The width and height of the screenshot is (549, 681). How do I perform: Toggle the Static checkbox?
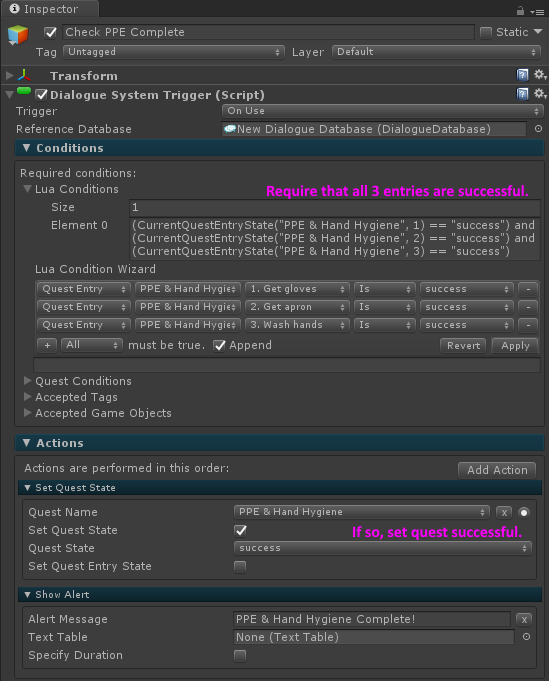[486, 33]
